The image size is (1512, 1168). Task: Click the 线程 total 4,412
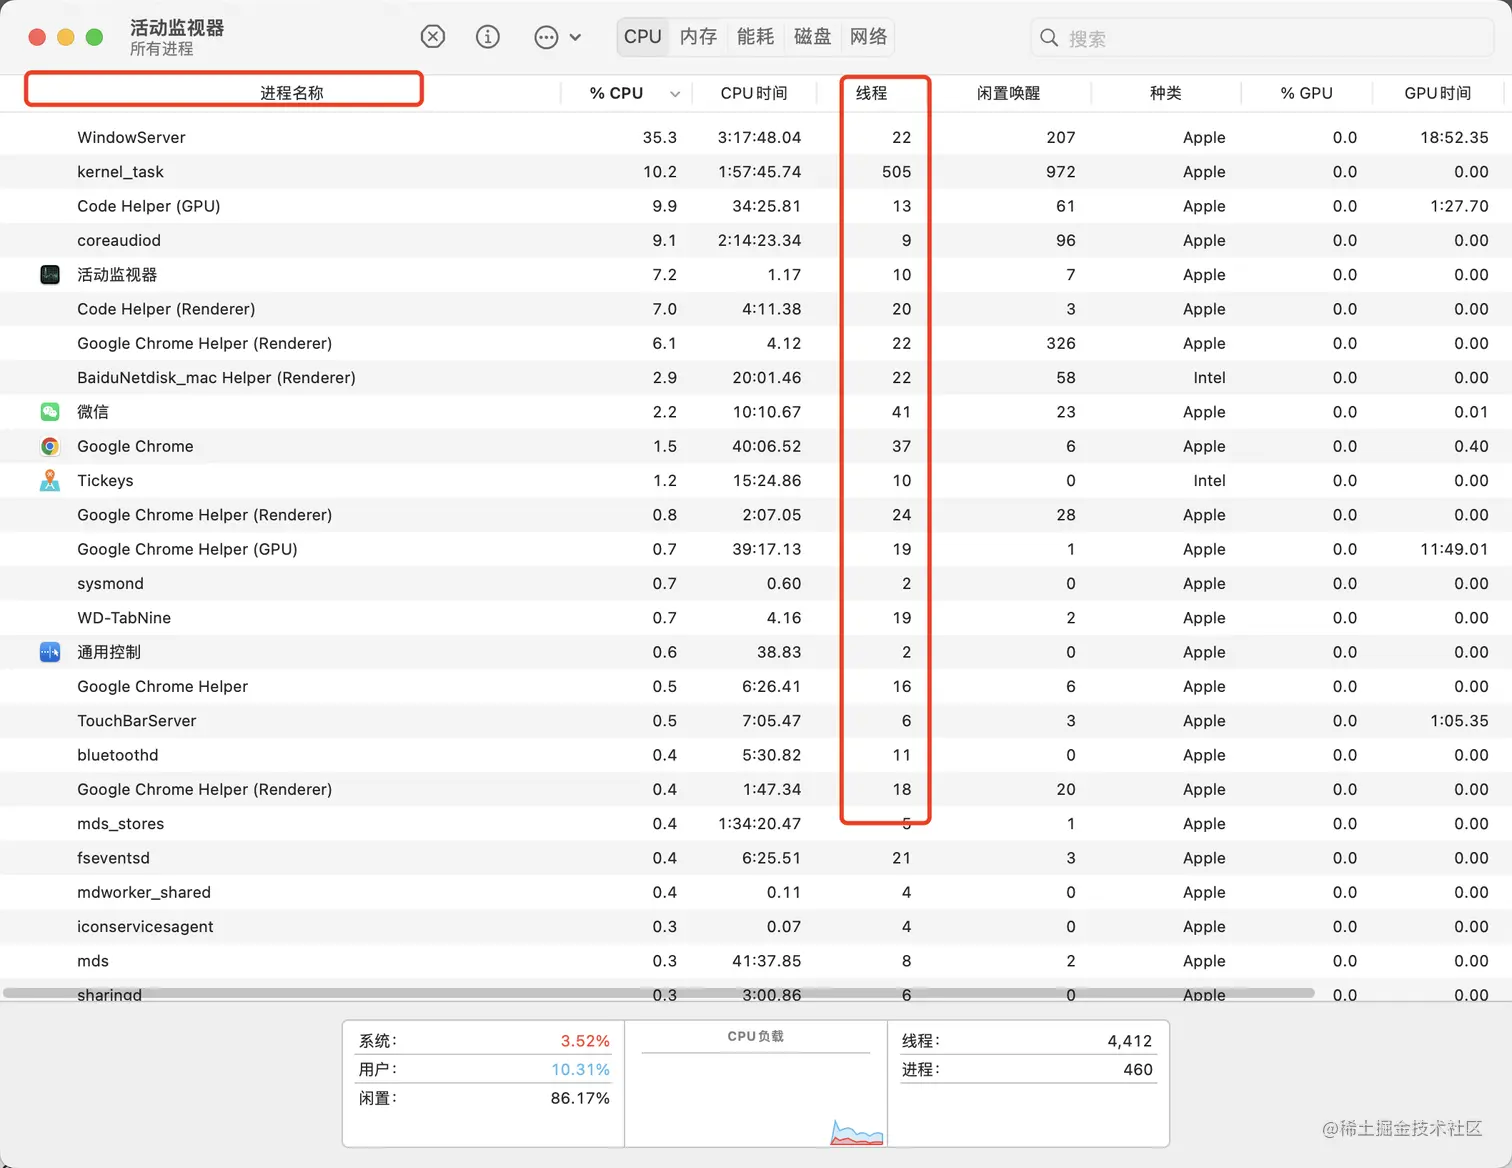click(x=1129, y=1041)
